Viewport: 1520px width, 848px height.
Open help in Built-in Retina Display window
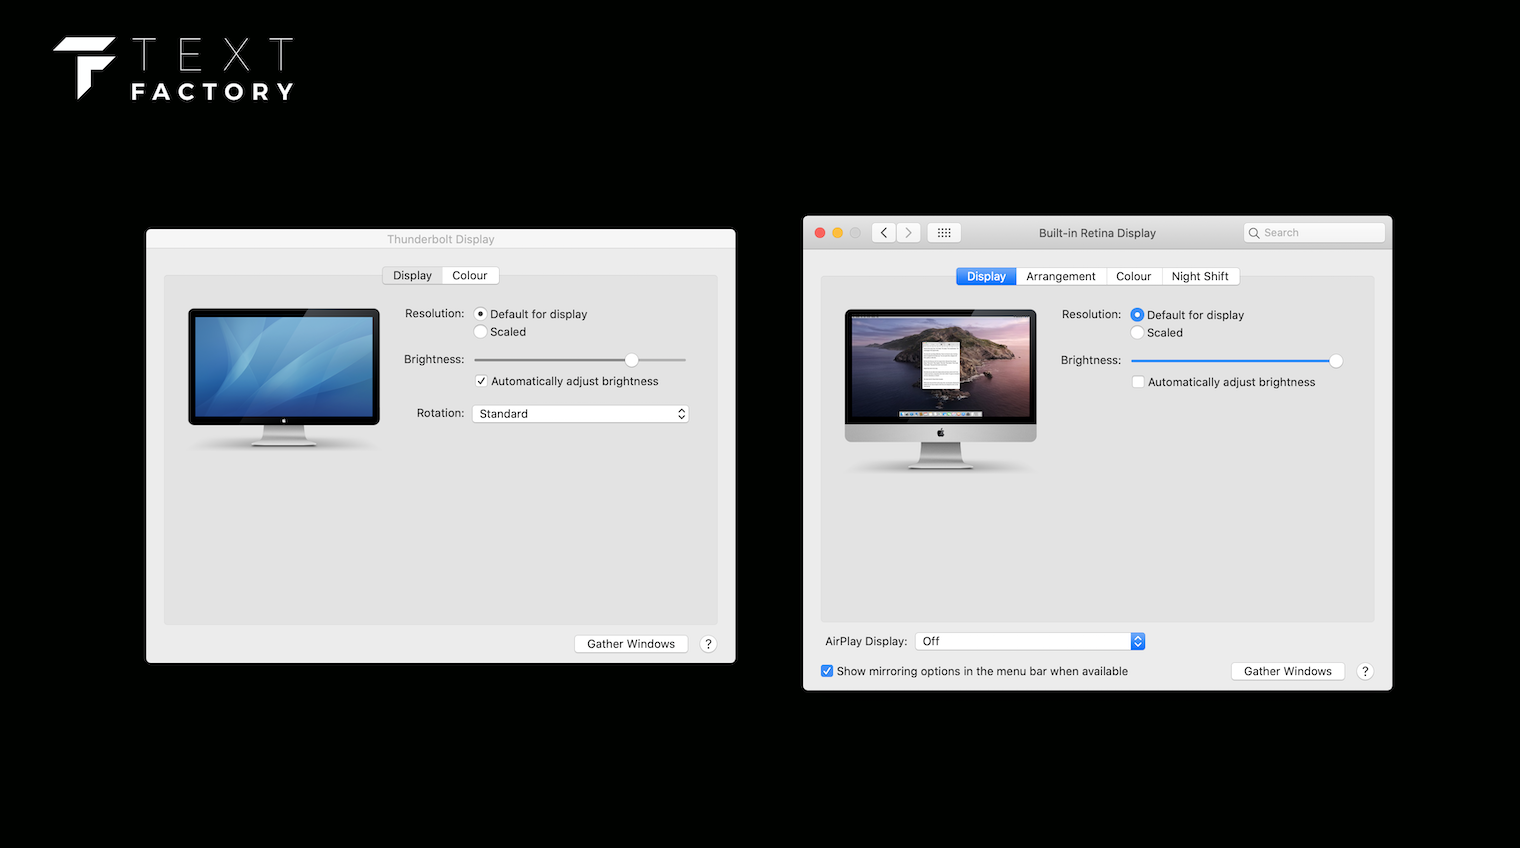pos(1365,672)
